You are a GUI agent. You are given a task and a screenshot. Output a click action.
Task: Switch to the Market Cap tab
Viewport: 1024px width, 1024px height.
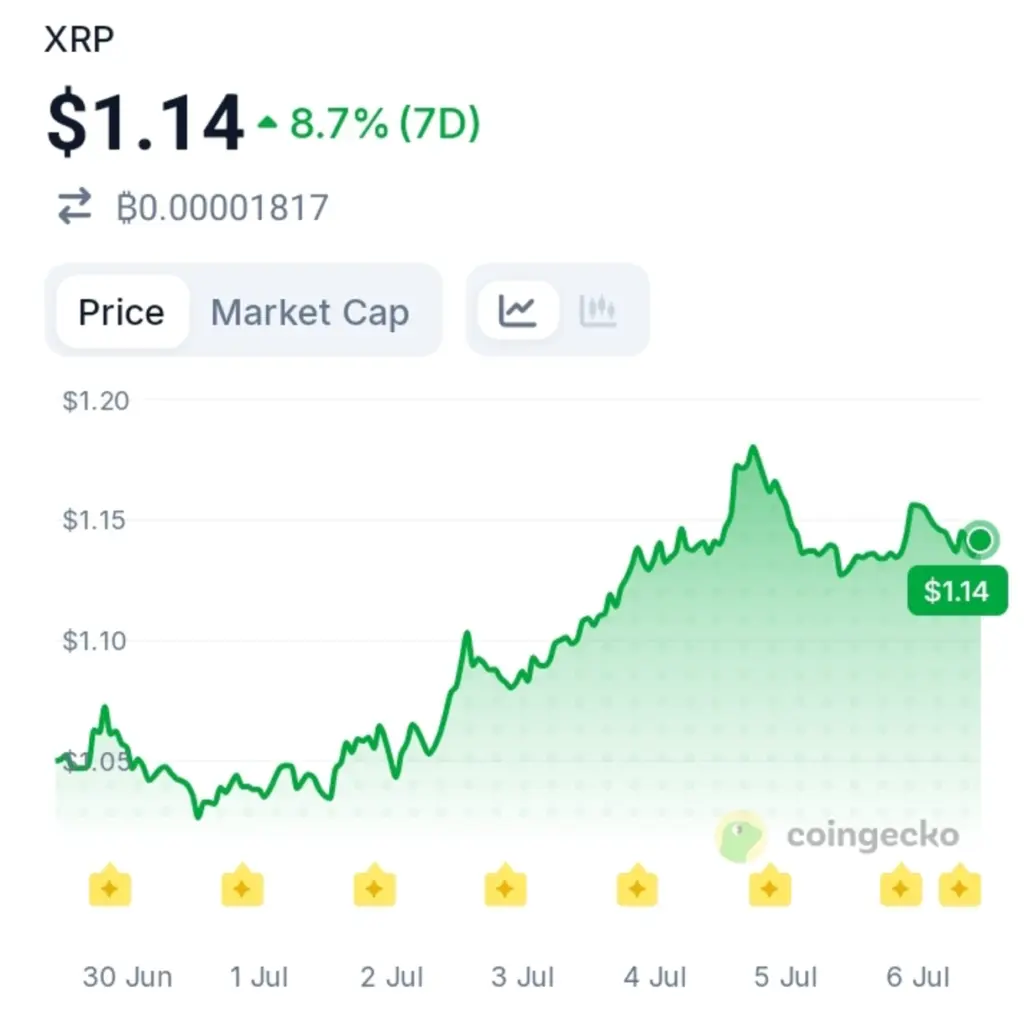[310, 312]
